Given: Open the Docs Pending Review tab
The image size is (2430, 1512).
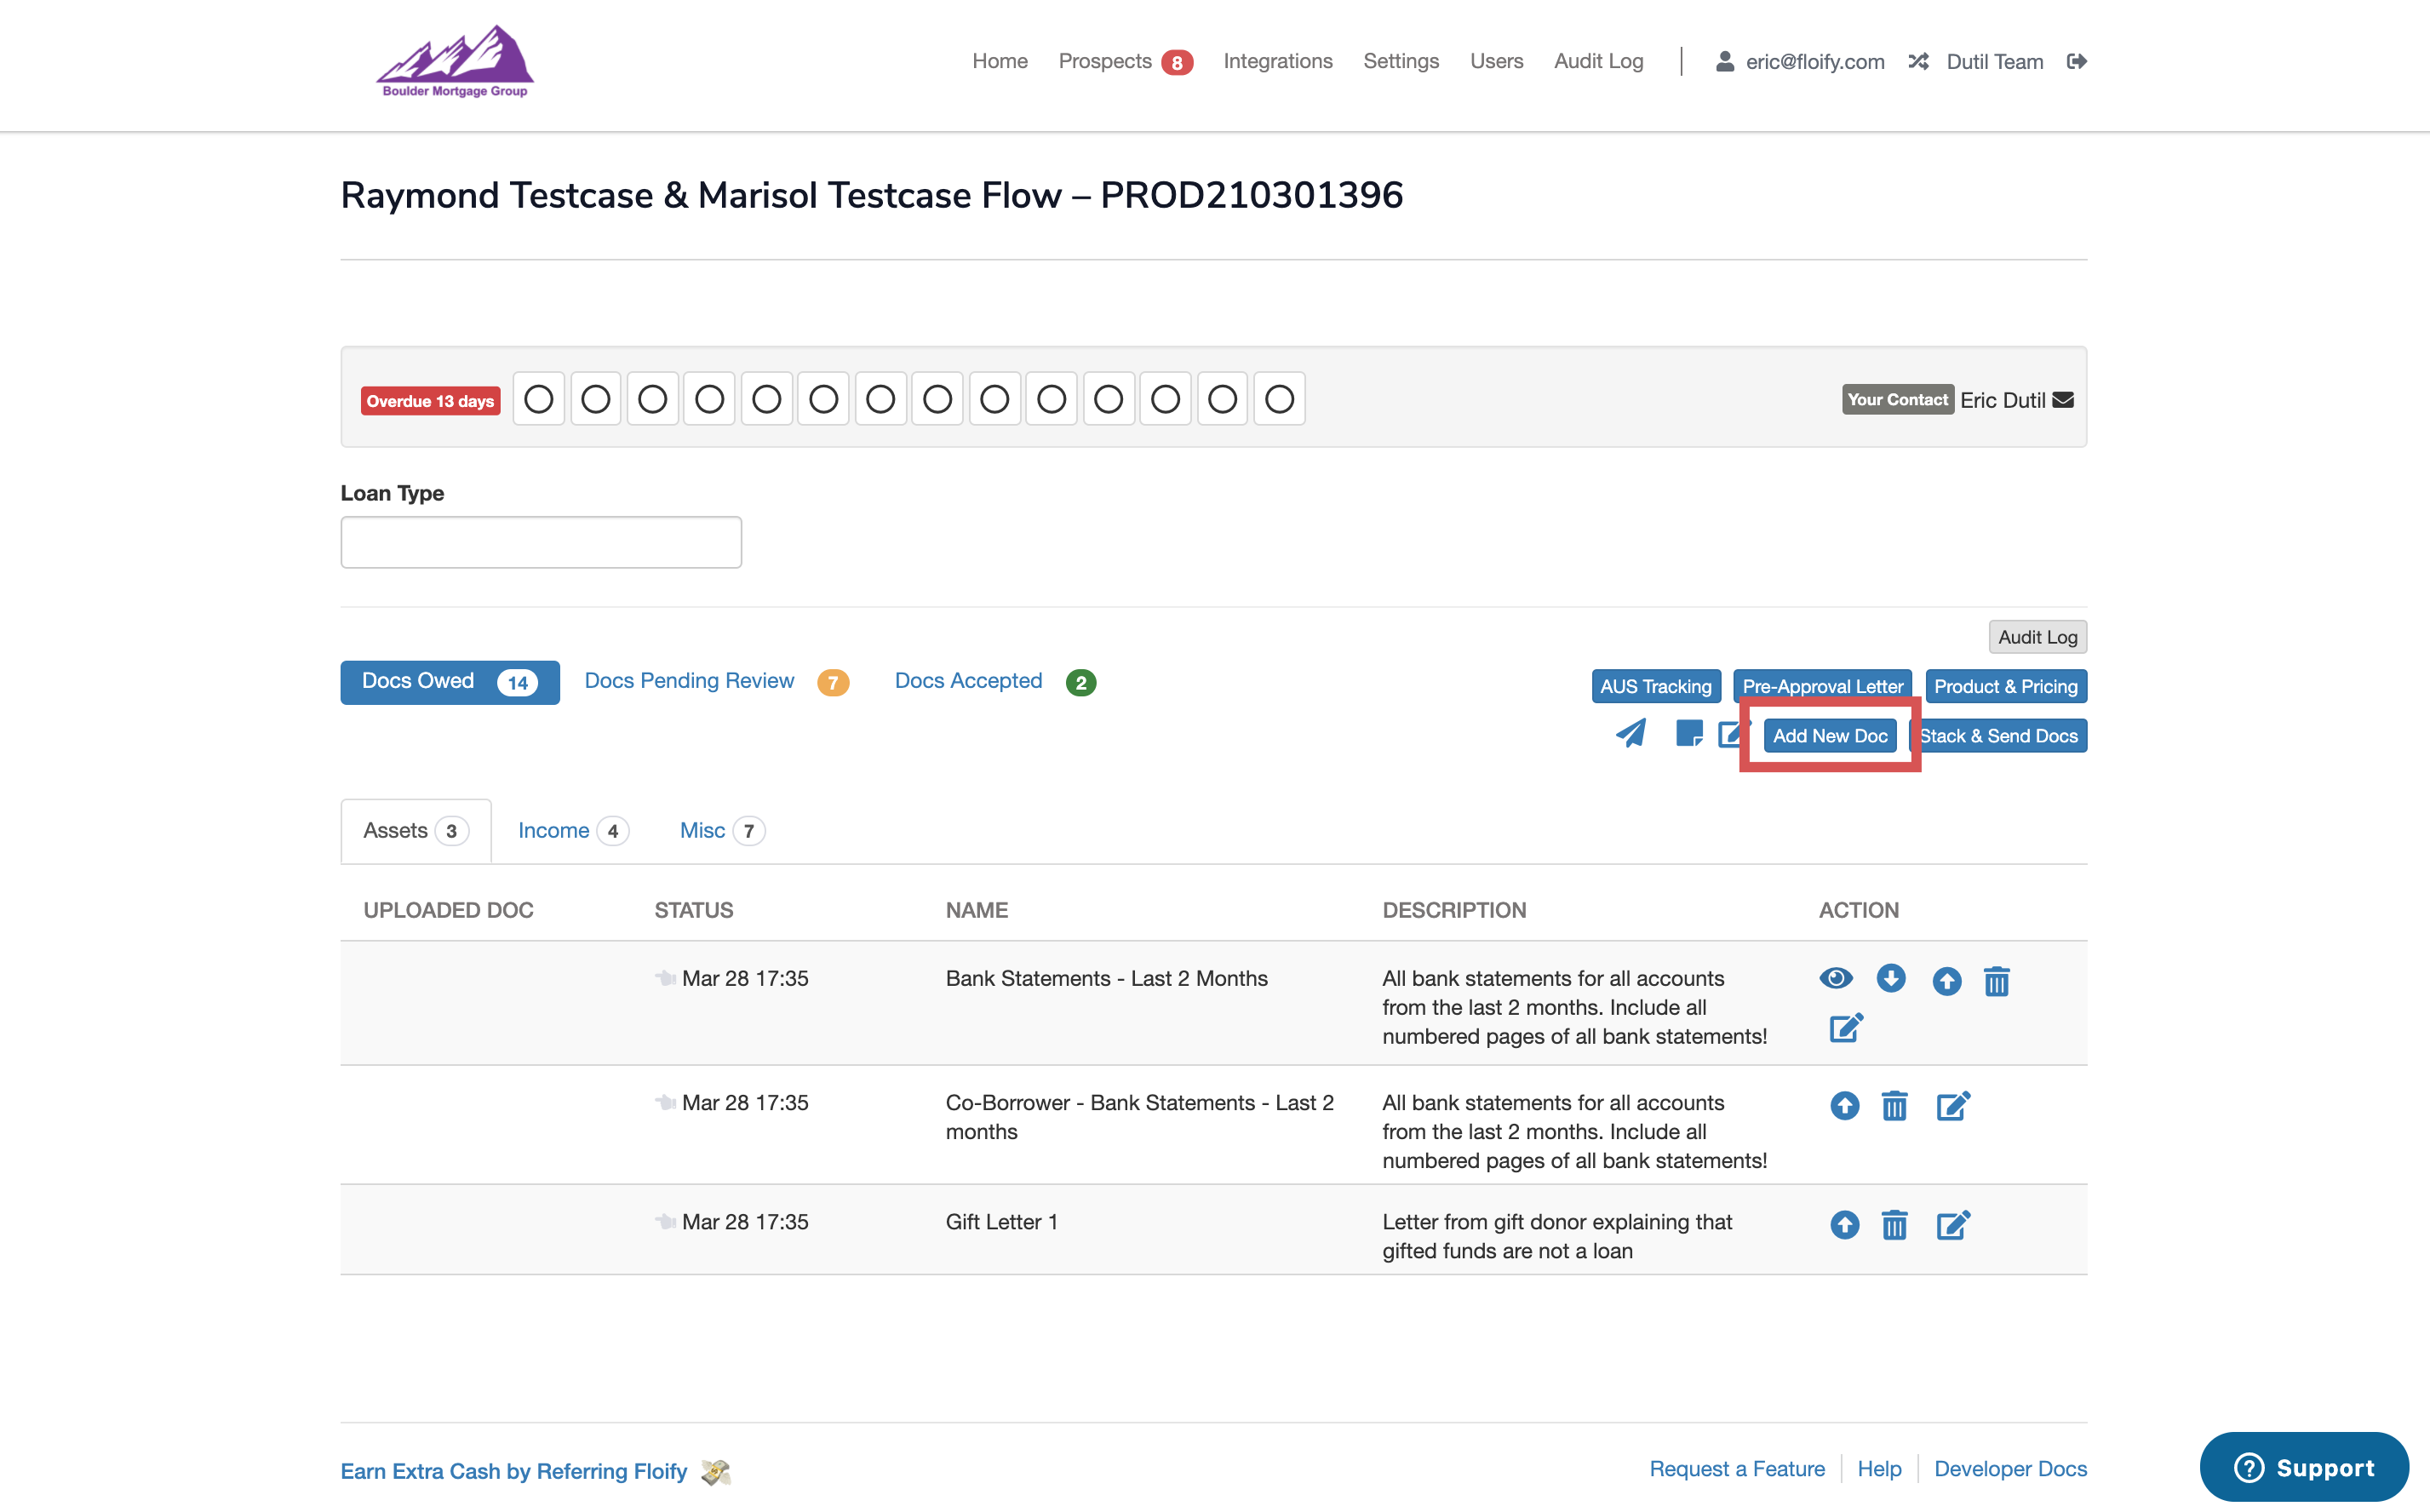Looking at the screenshot, I should coord(690,681).
